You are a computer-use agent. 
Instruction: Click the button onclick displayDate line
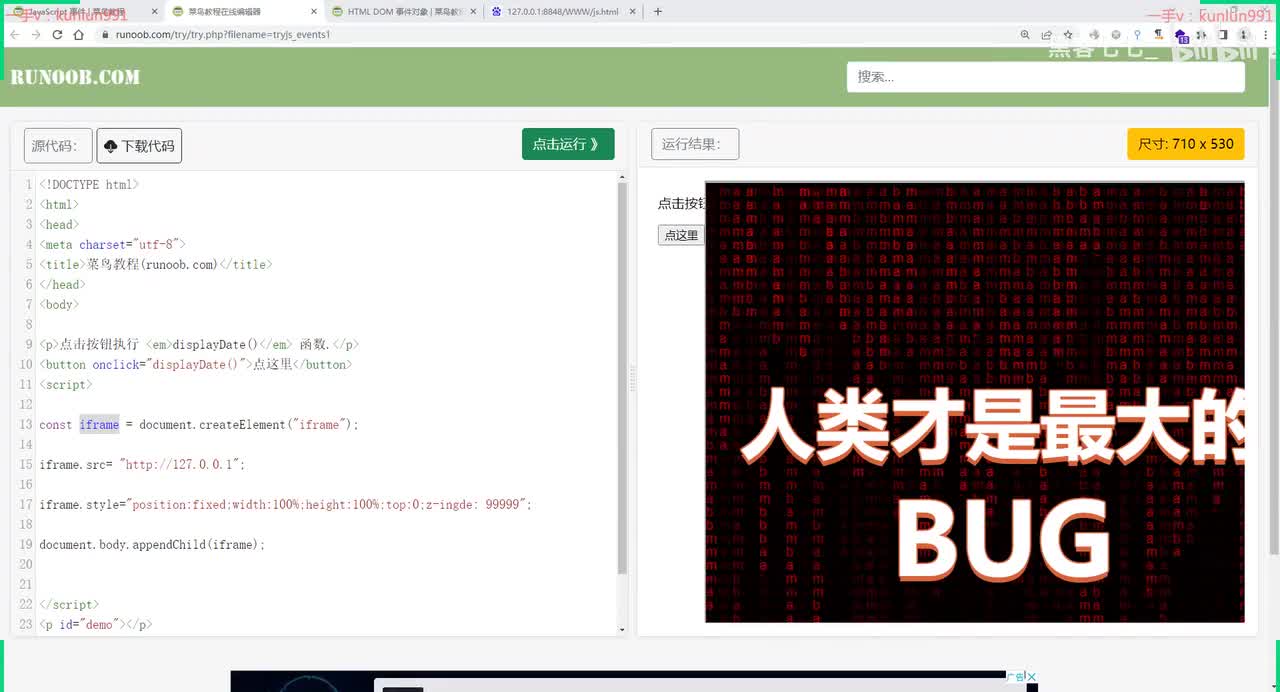(x=196, y=365)
